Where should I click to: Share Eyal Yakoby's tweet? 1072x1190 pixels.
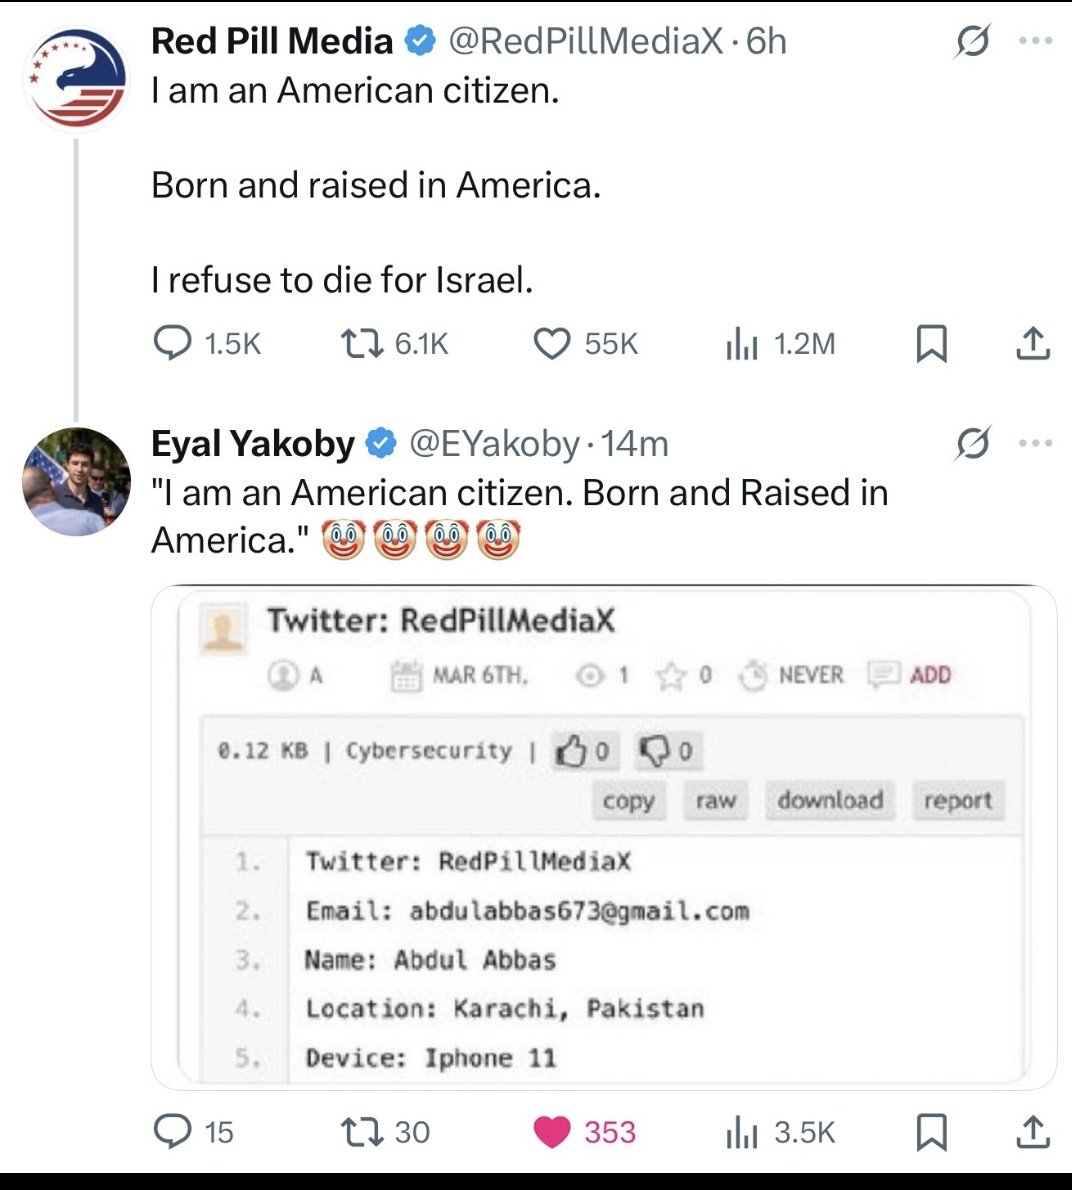1033,1132
